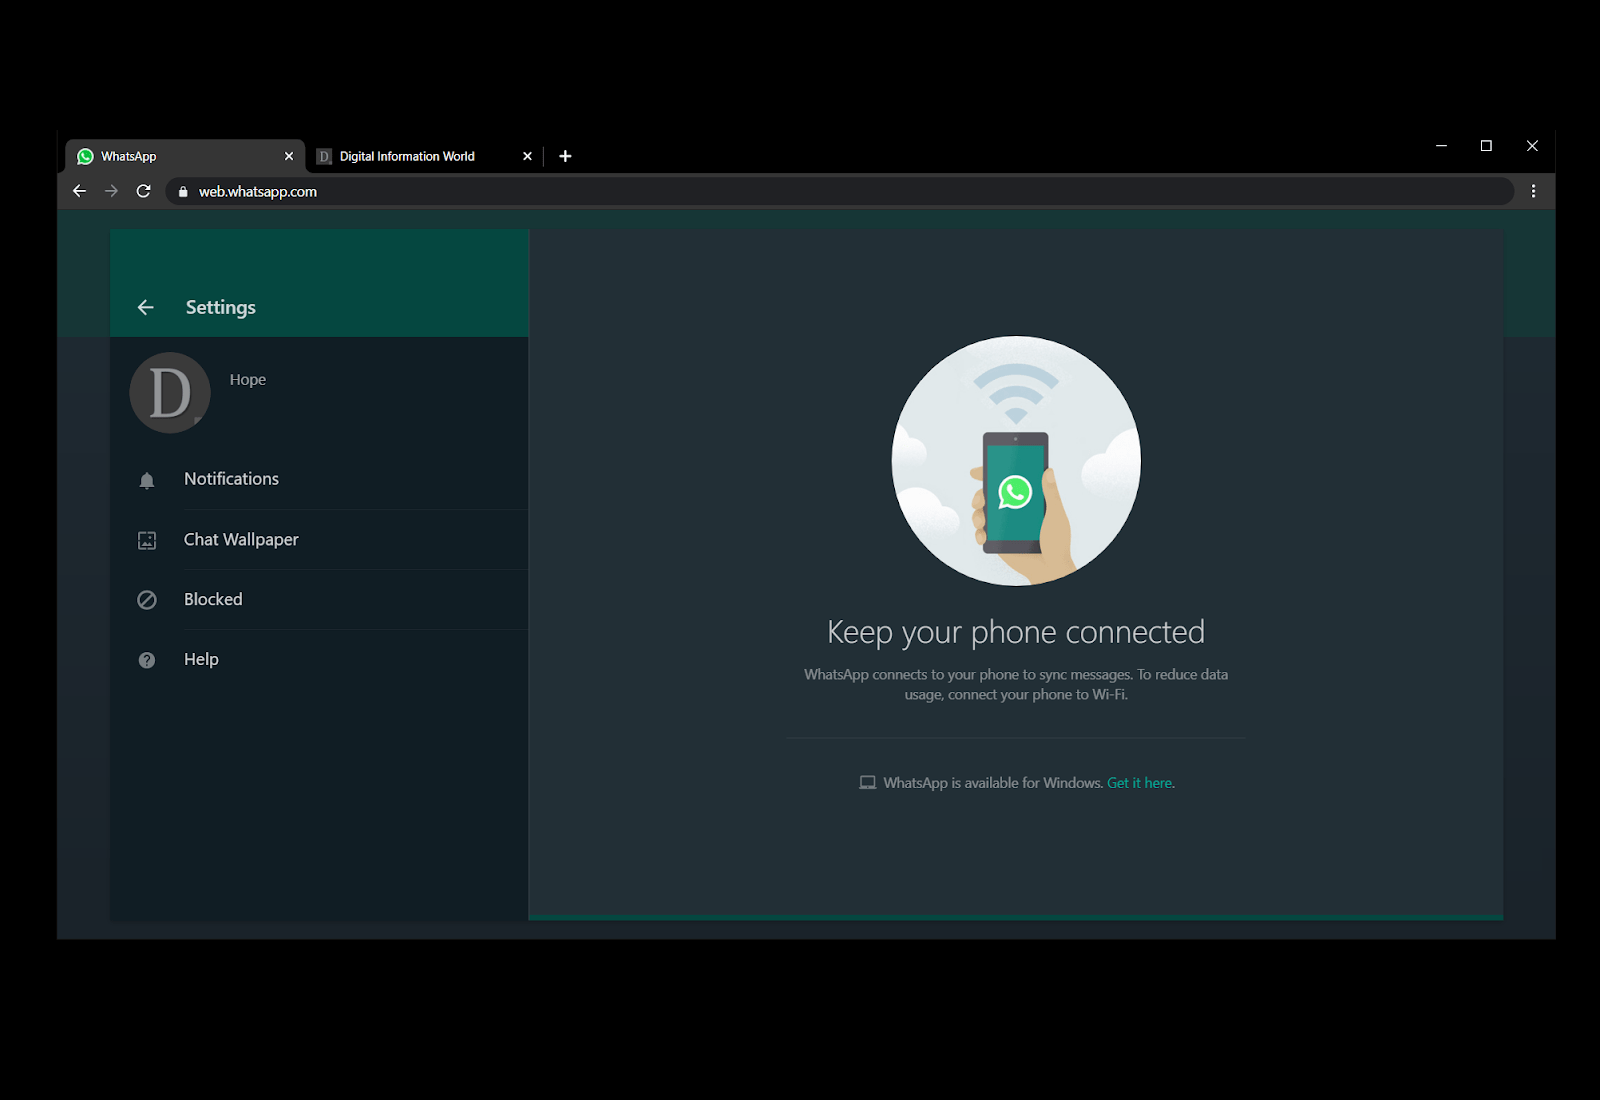Click the "Get it here" link
Screen dimensions: 1600x1100
1139,782
